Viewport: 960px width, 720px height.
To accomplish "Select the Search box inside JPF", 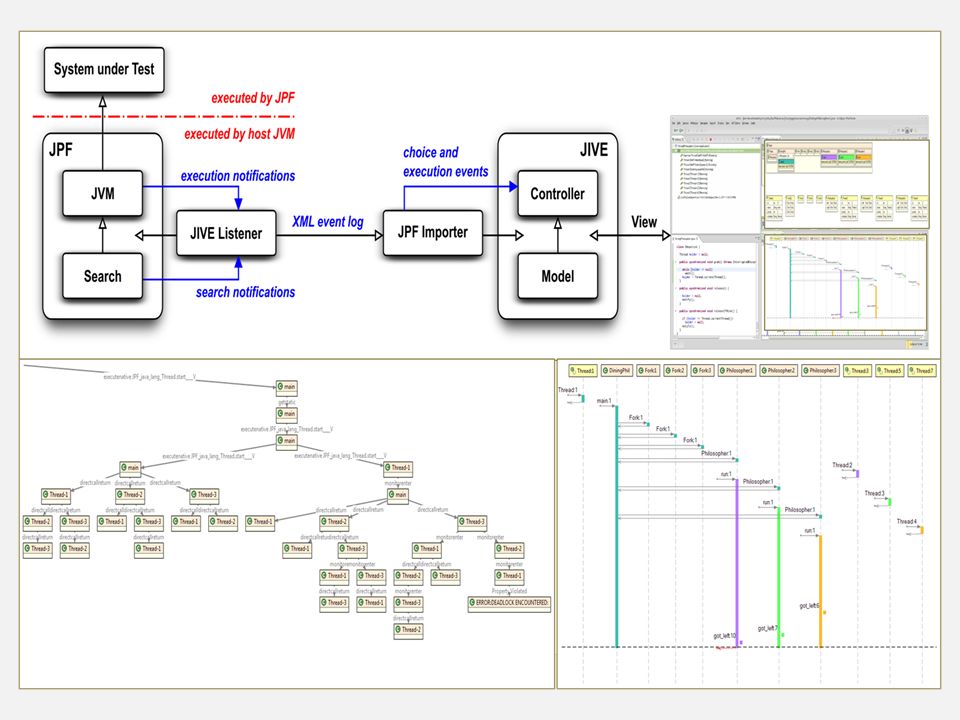I will pos(102,276).
